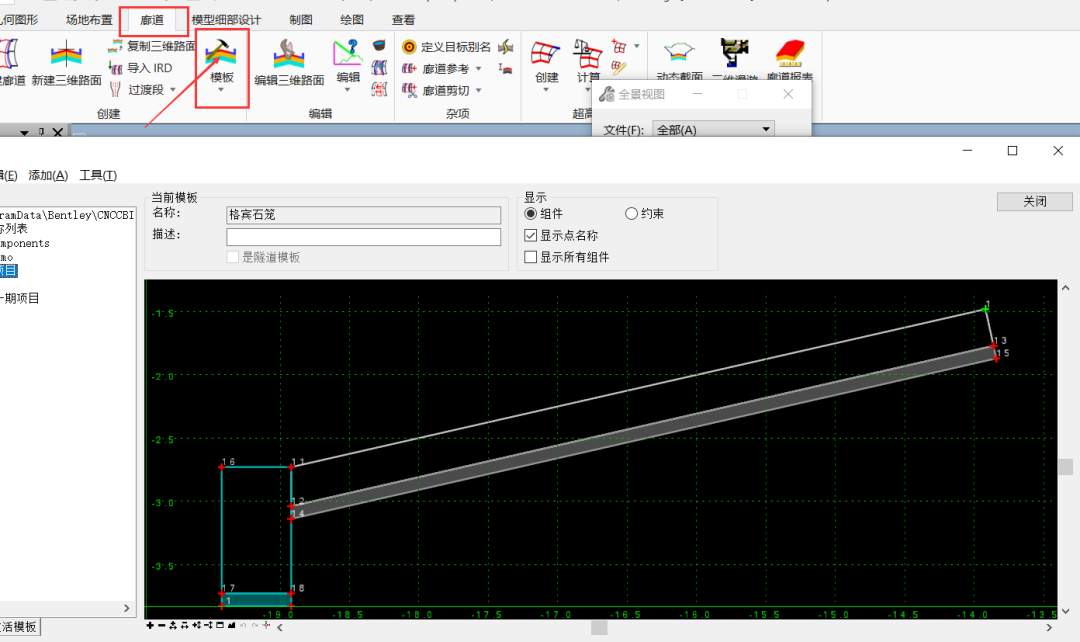1080x642 pixels.
Task: Uncheck the 显示点名称 checkbox
Action: (x=531, y=236)
